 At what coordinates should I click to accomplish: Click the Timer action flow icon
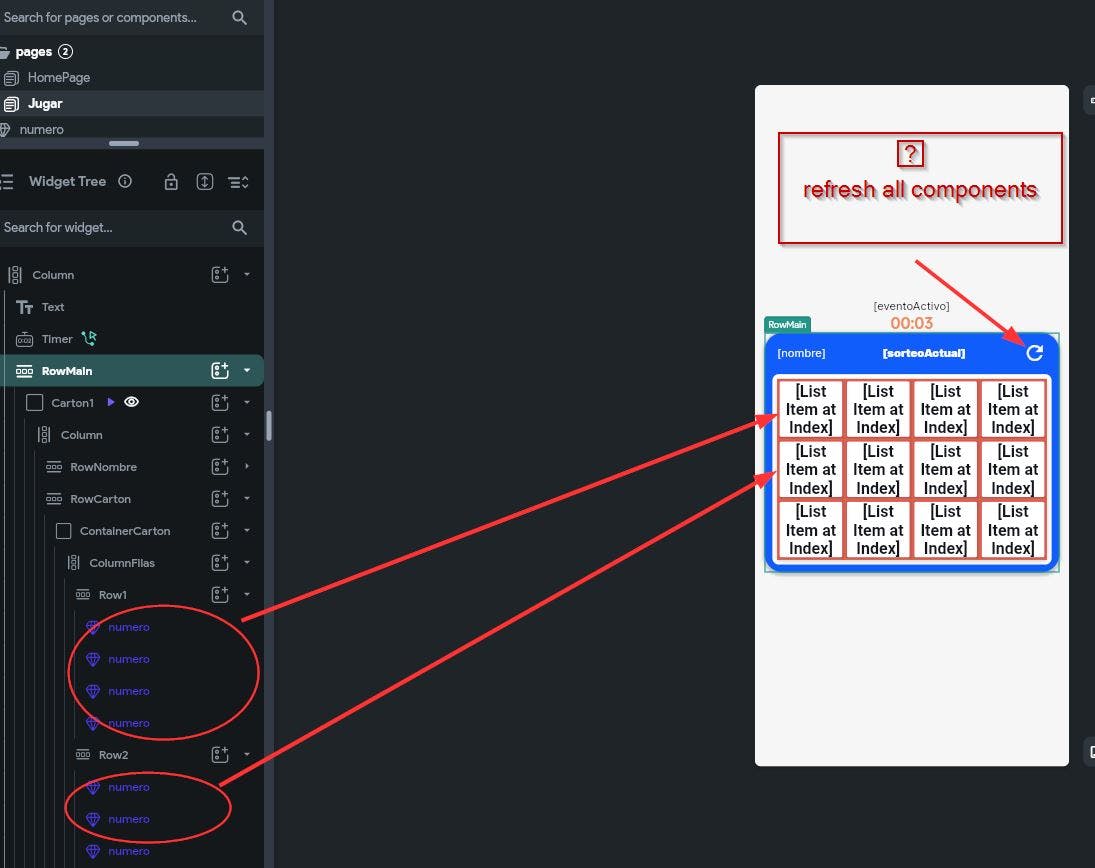pyautogui.click(x=89, y=339)
